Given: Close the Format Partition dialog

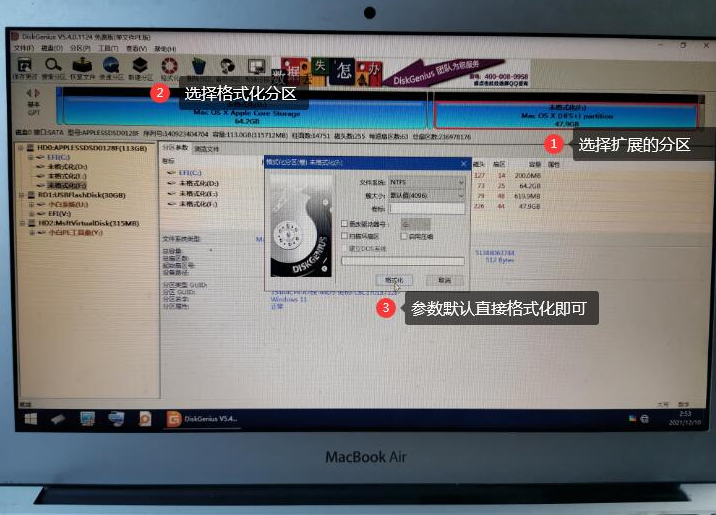Looking at the screenshot, I should point(463,163).
